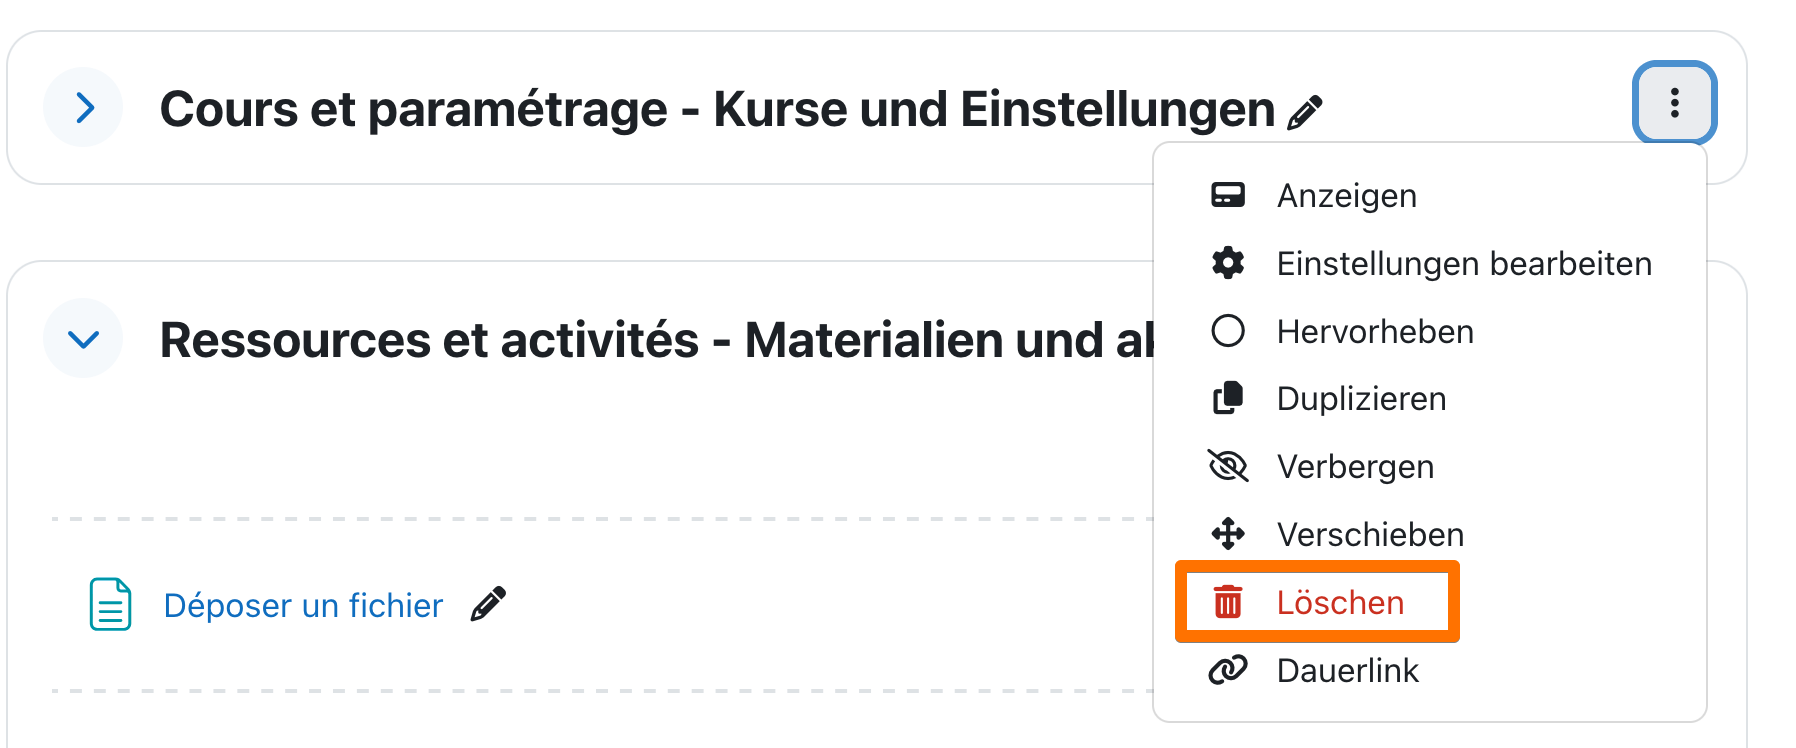
Task: Click the document icon left of Déposer un fichier
Action: coord(110,604)
